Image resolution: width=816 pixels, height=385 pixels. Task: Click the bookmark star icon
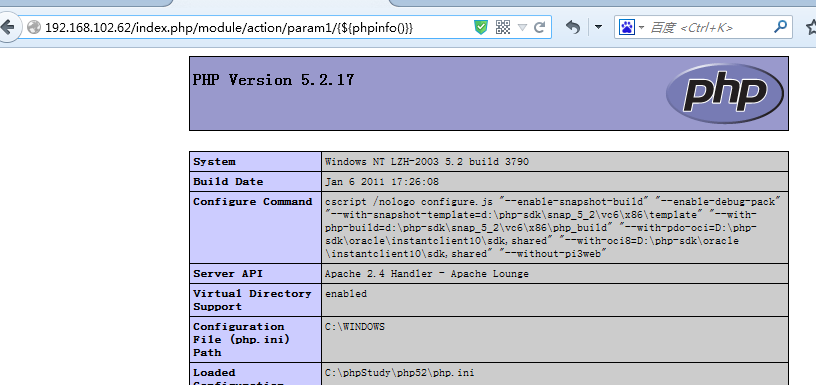811,27
